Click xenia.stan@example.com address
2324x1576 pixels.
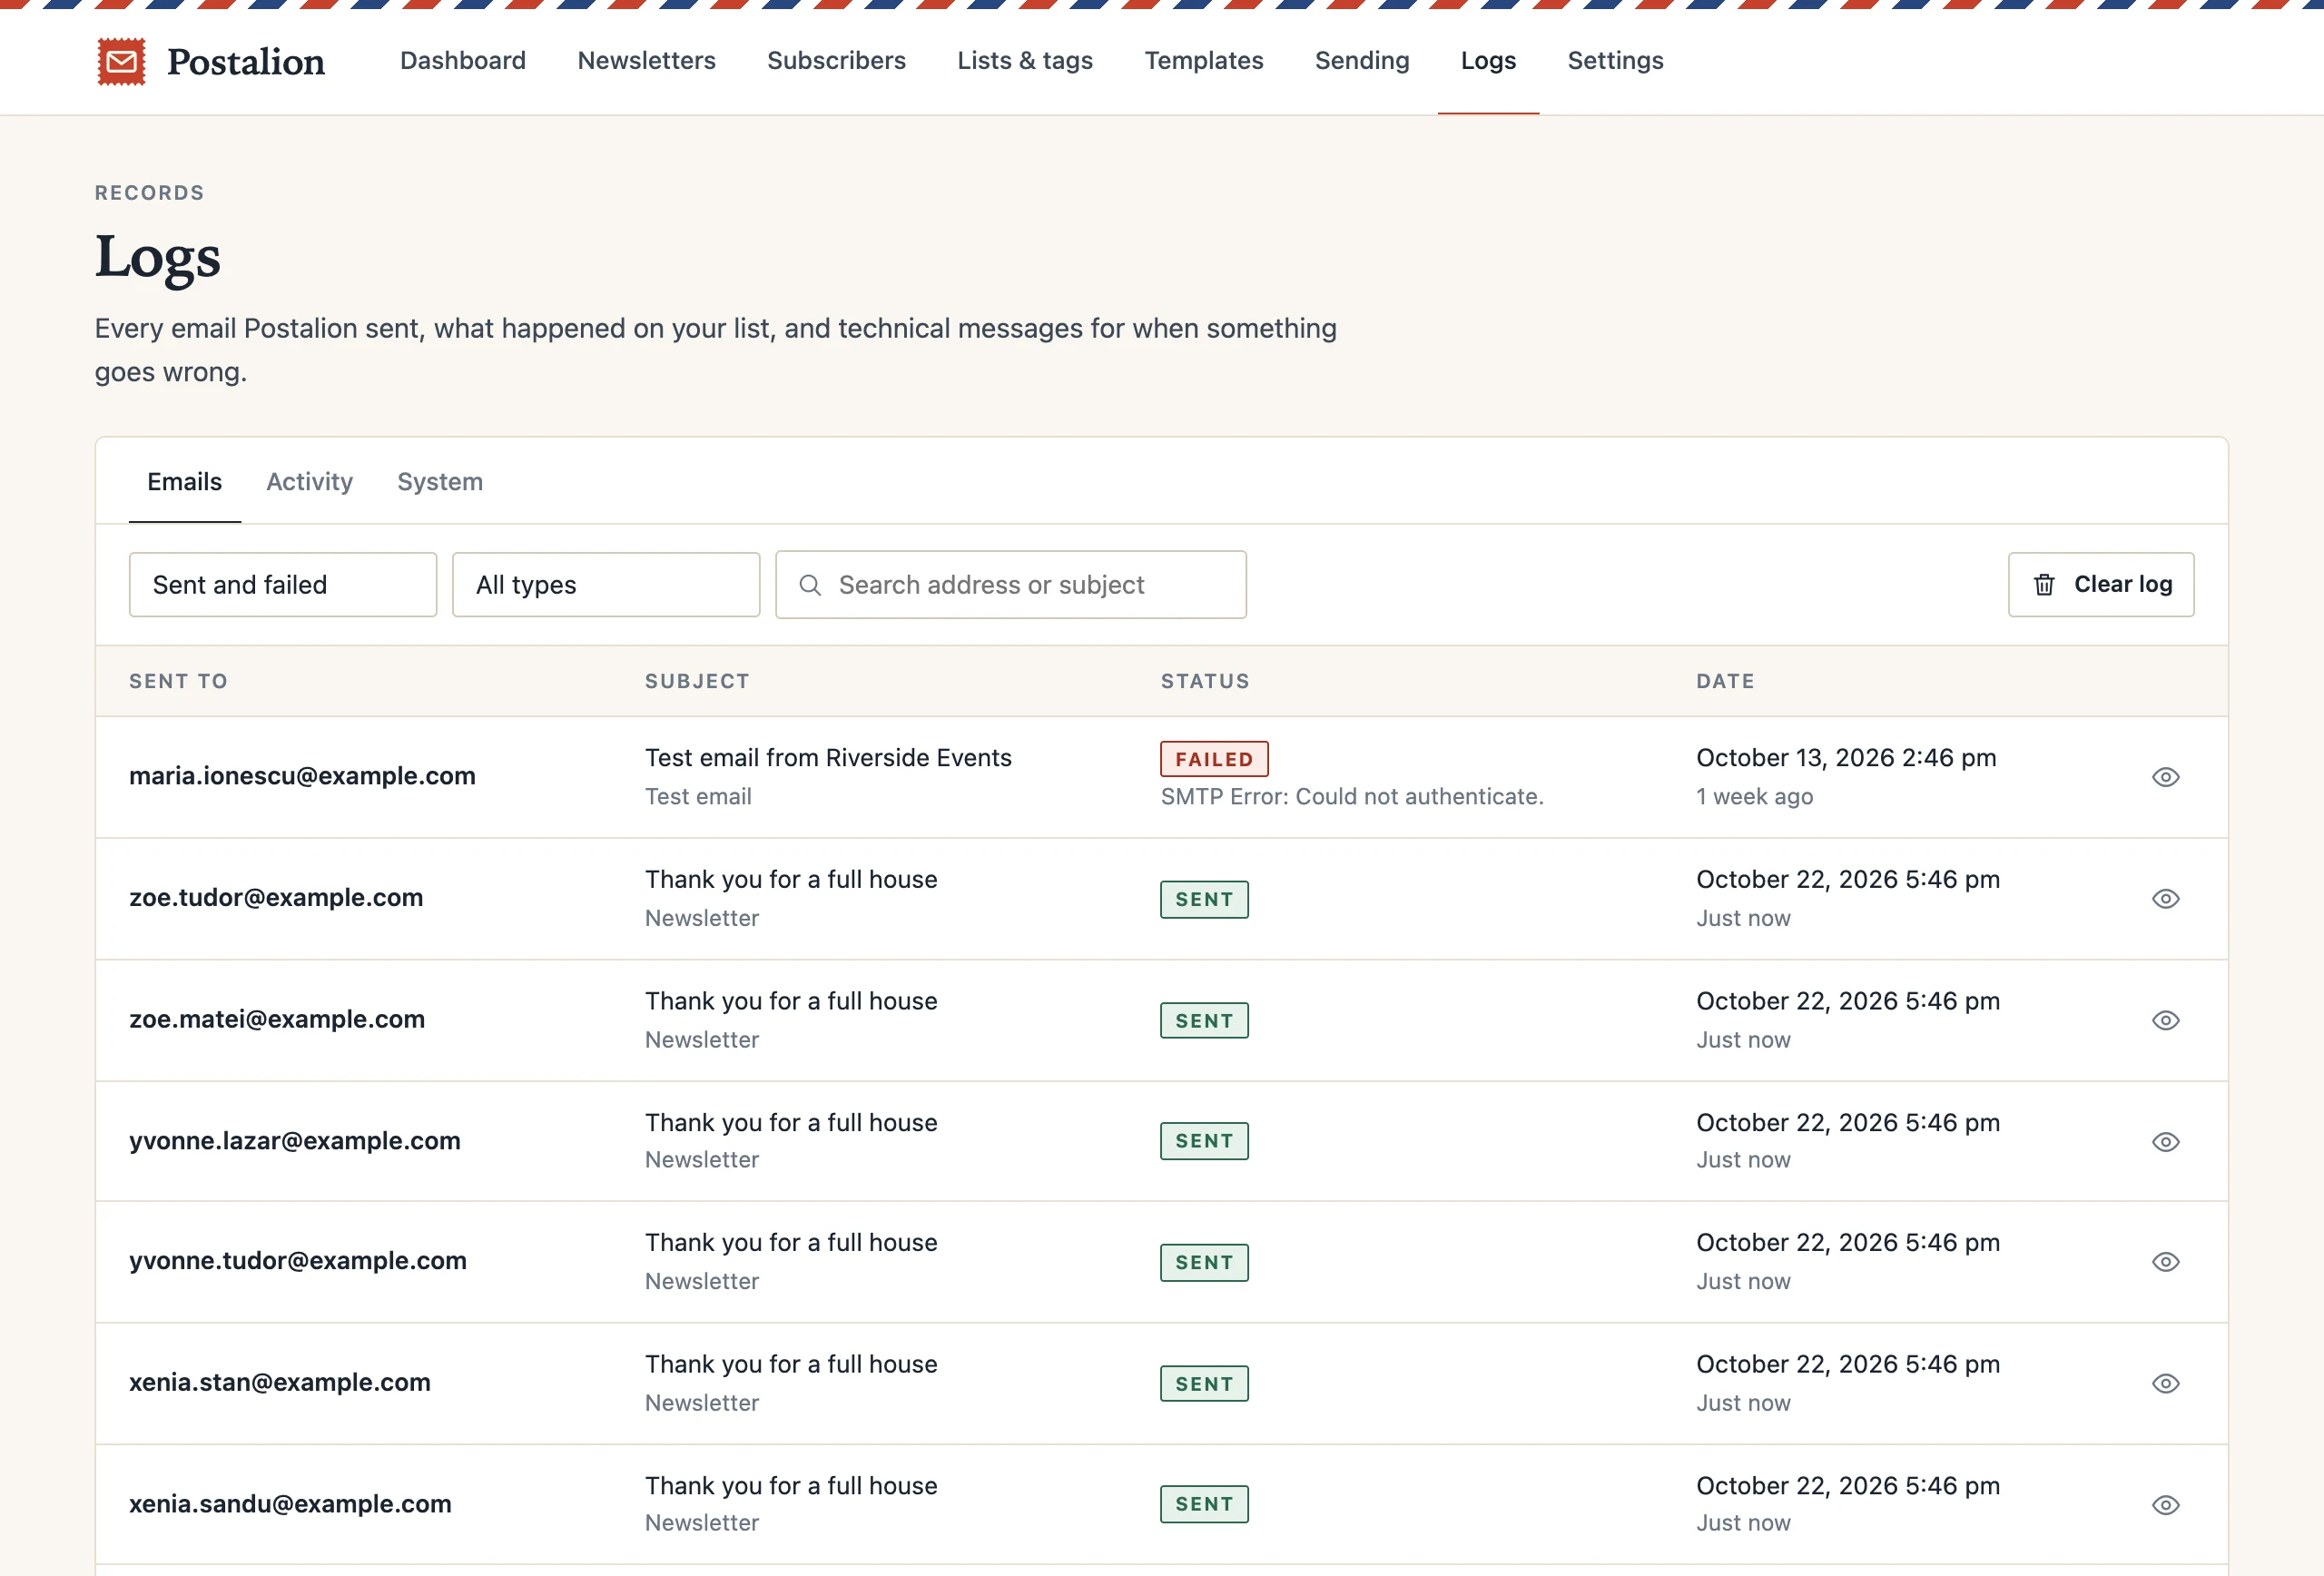(280, 1383)
